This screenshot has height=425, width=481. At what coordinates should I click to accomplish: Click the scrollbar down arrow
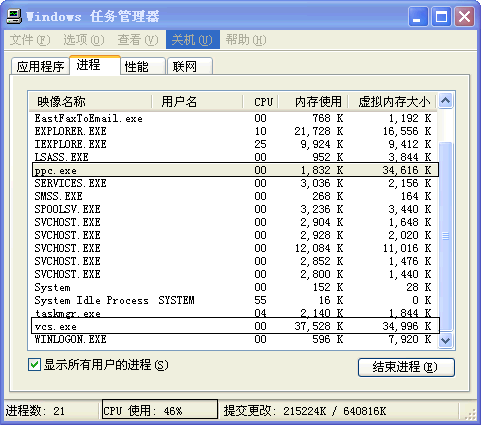(445, 341)
